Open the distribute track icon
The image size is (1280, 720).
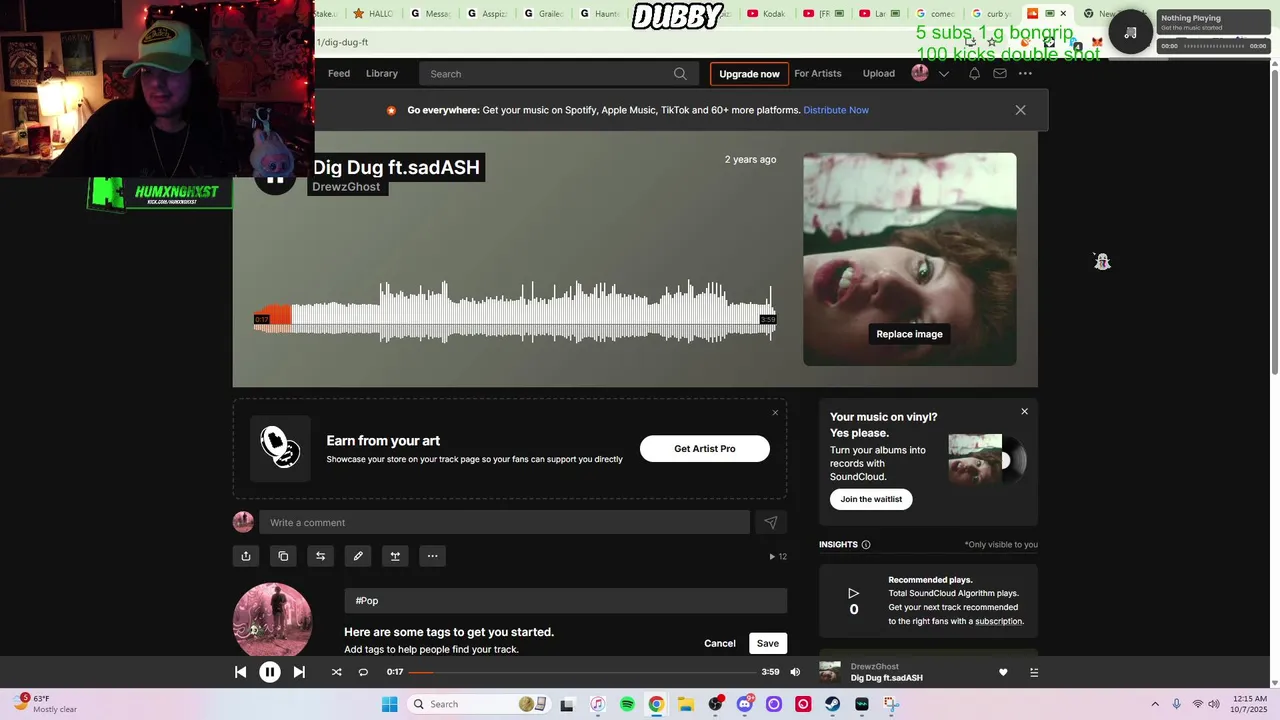point(395,556)
